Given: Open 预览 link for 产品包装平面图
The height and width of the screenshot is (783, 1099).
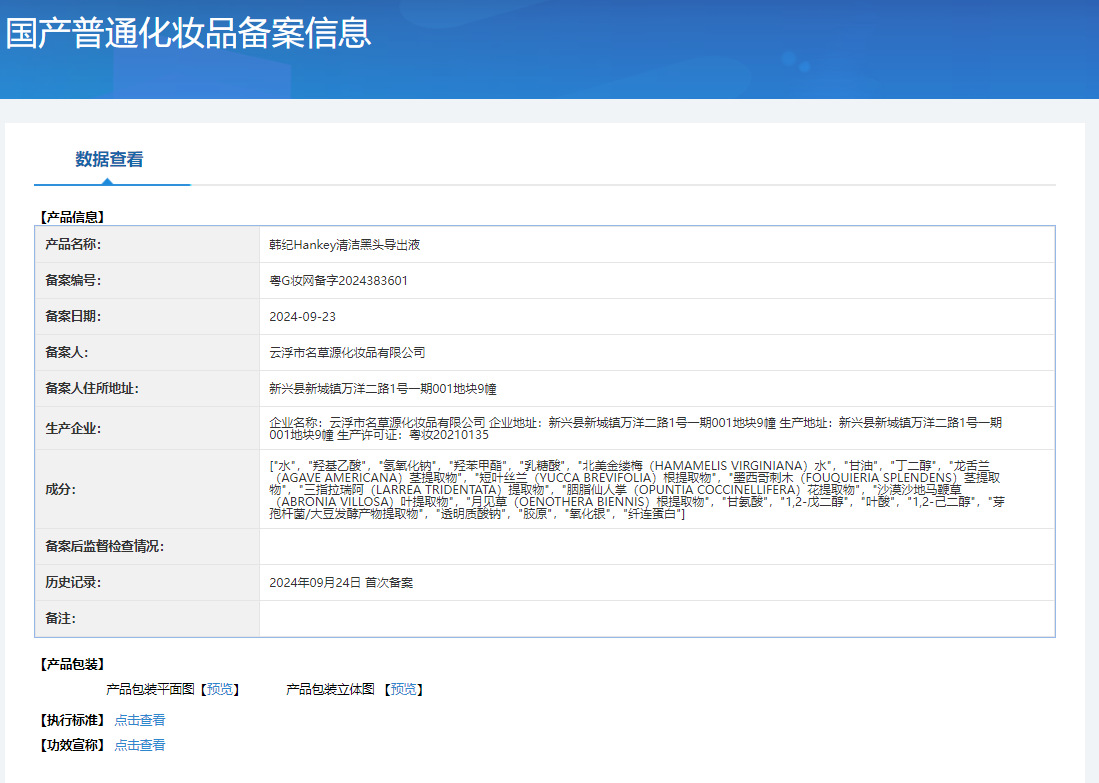Looking at the screenshot, I should [x=220, y=689].
